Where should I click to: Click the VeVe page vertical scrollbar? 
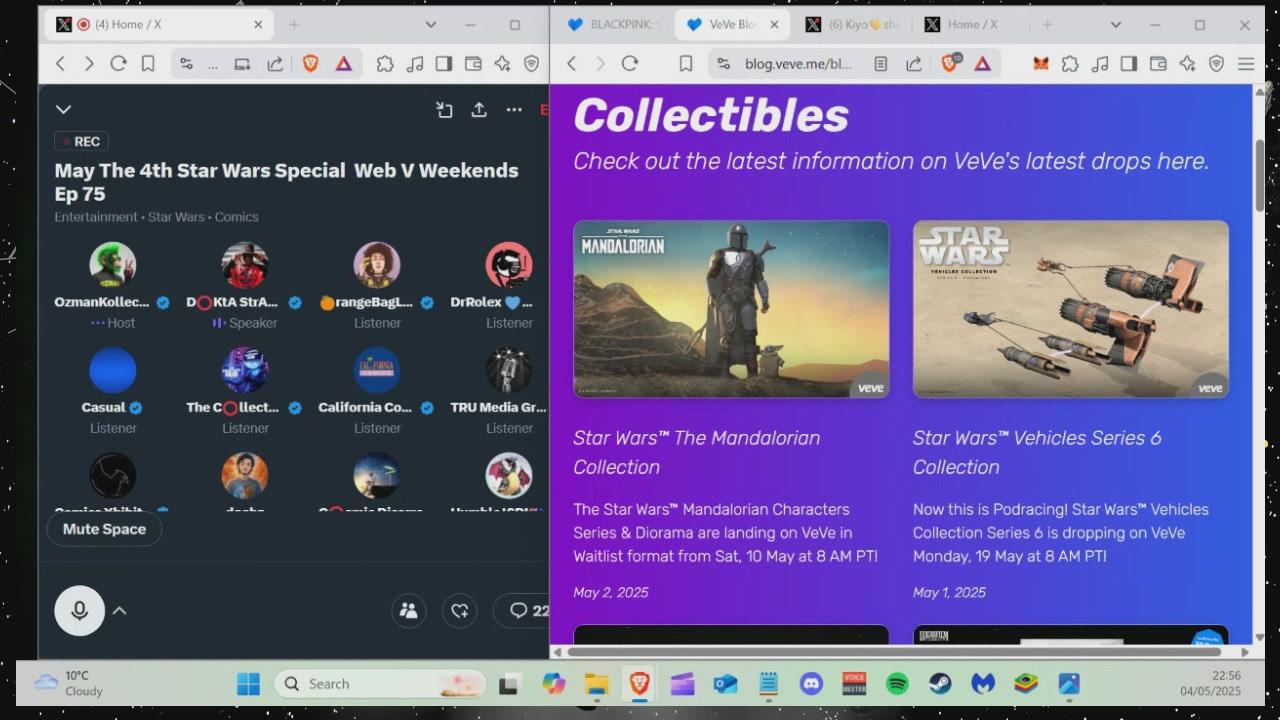(x=1259, y=175)
